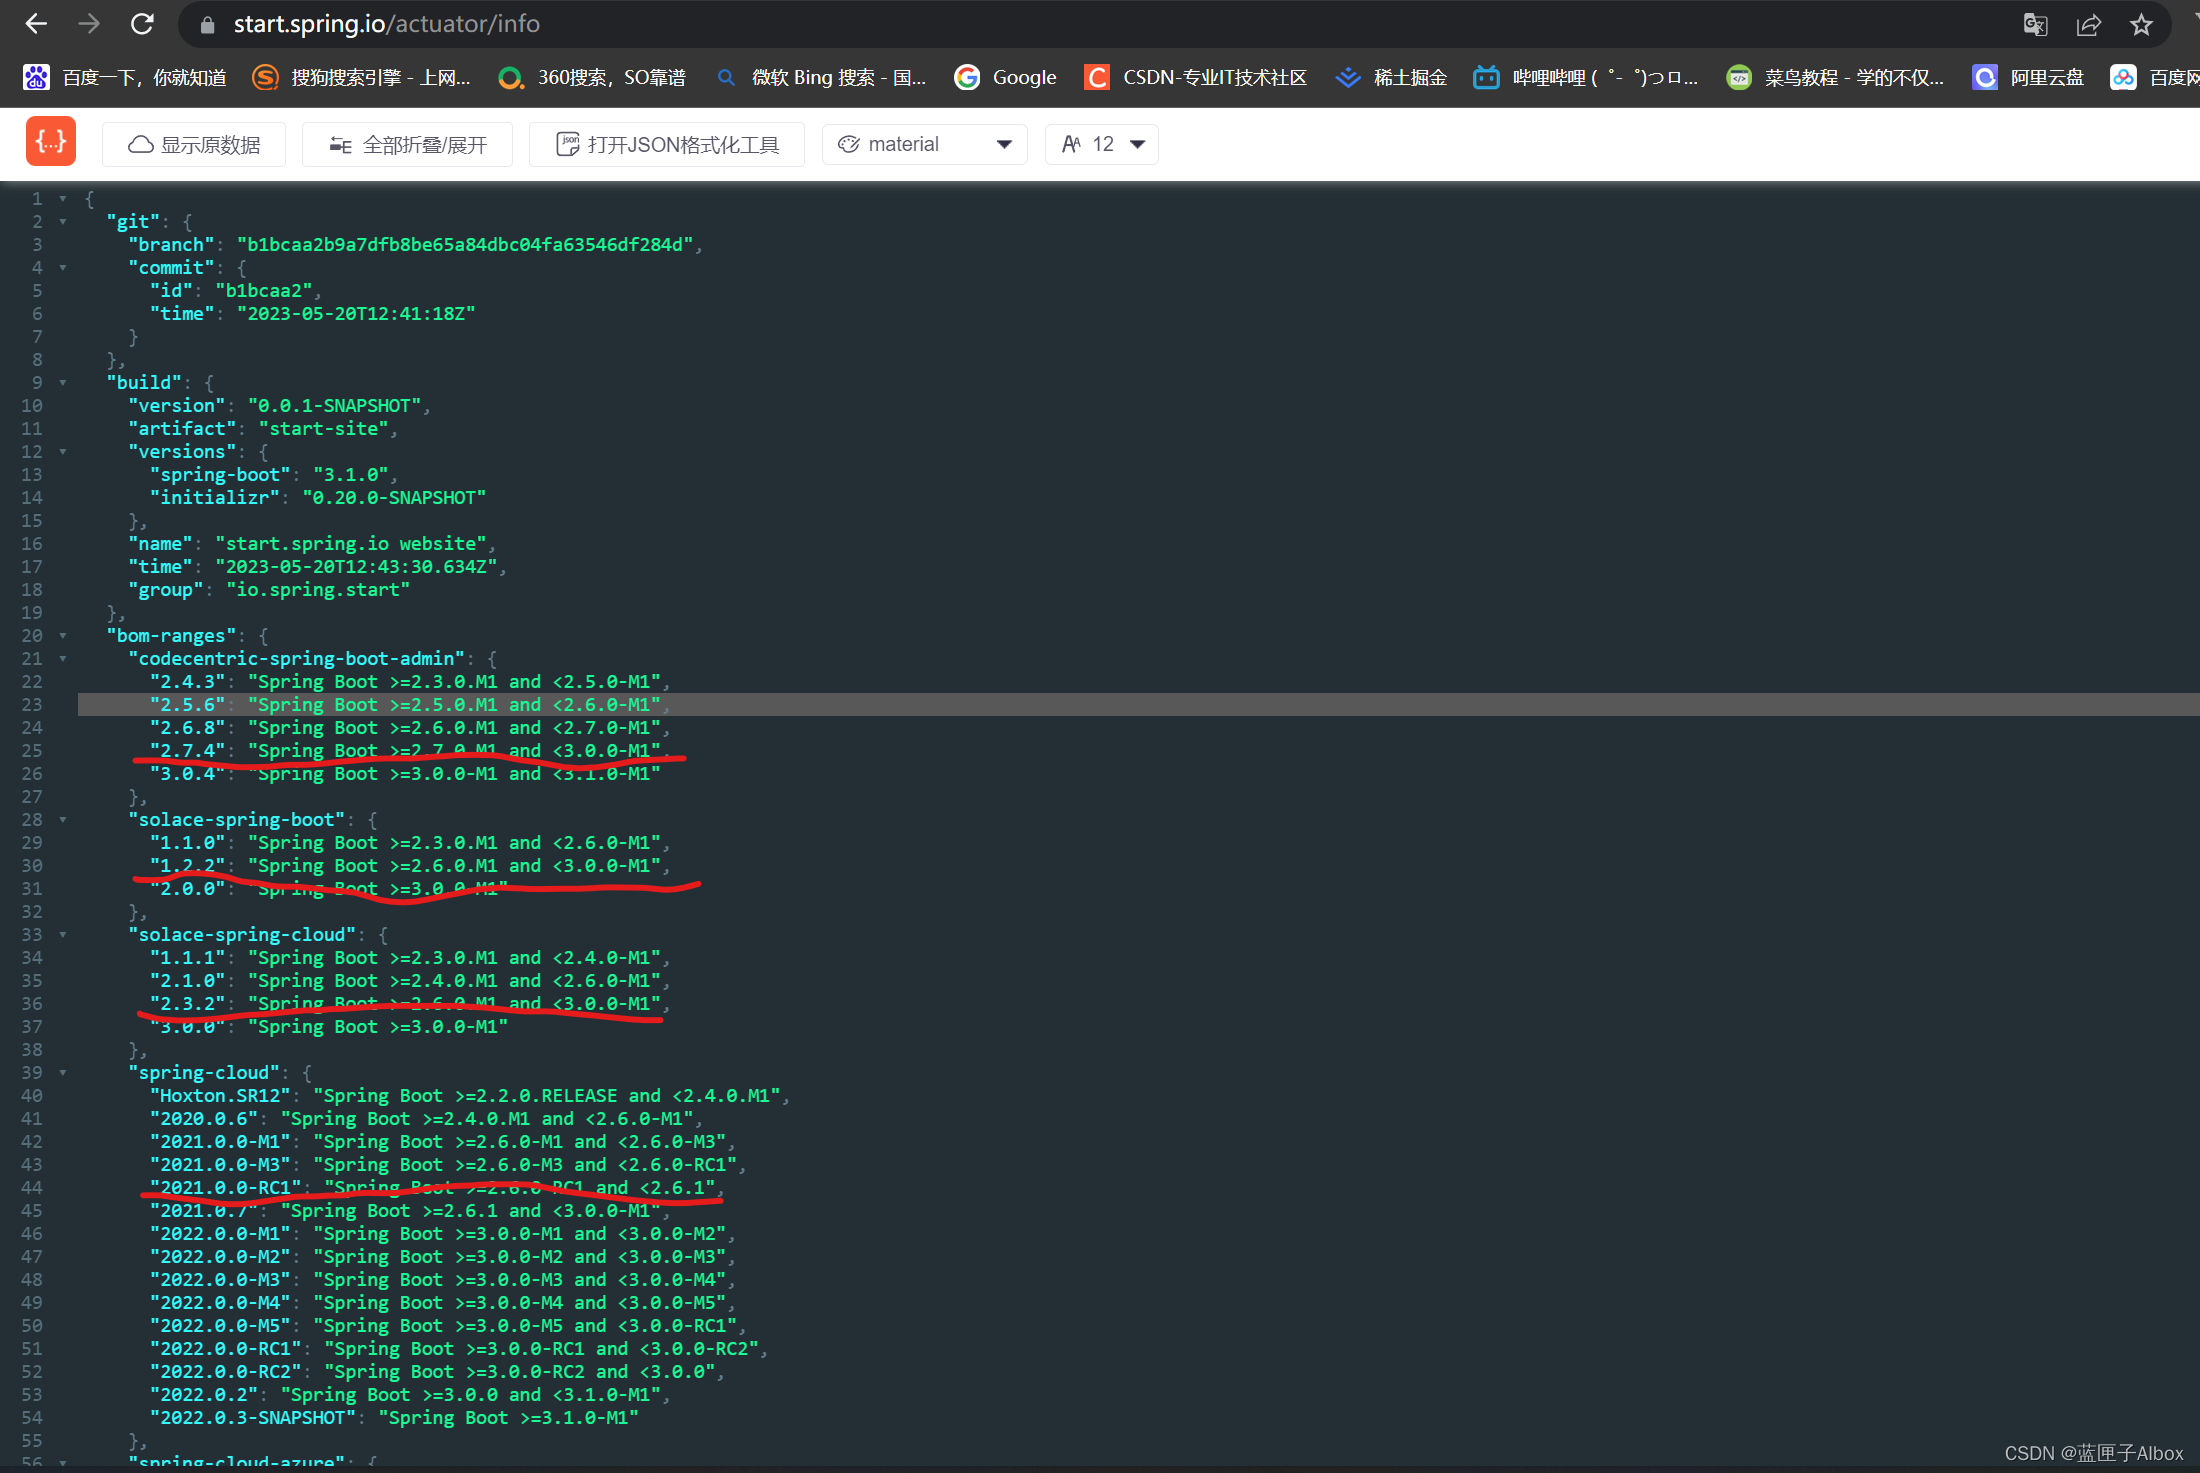The width and height of the screenshot is (2200, 1473).
Task: Click the "2.7.4" key in codecentric block
Action: tap(188, 751)
